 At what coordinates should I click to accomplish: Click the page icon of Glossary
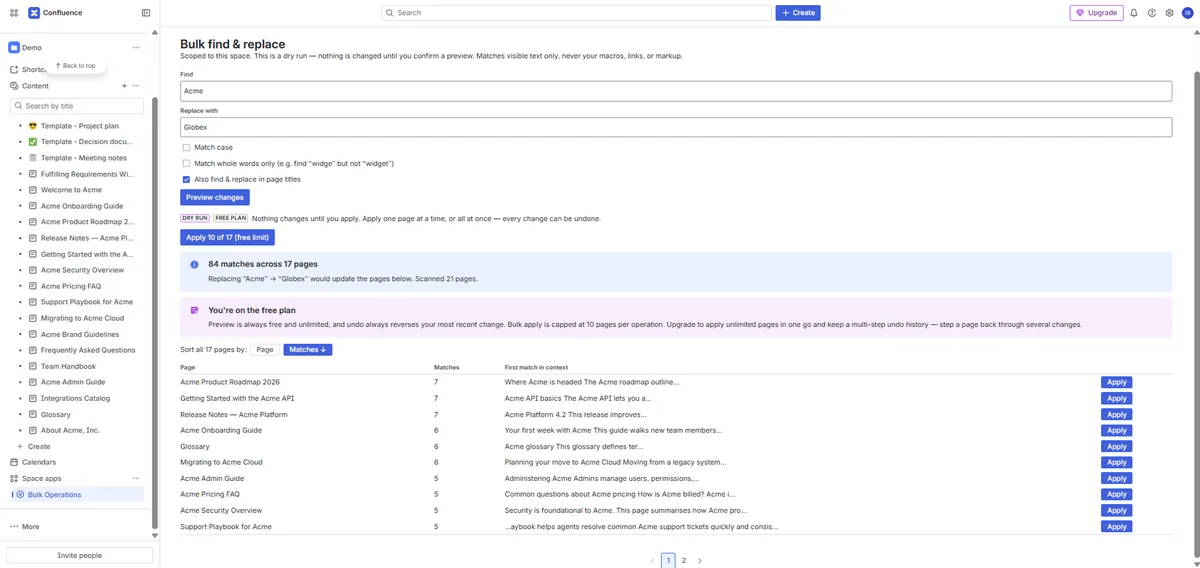click(x=33, y=414)
